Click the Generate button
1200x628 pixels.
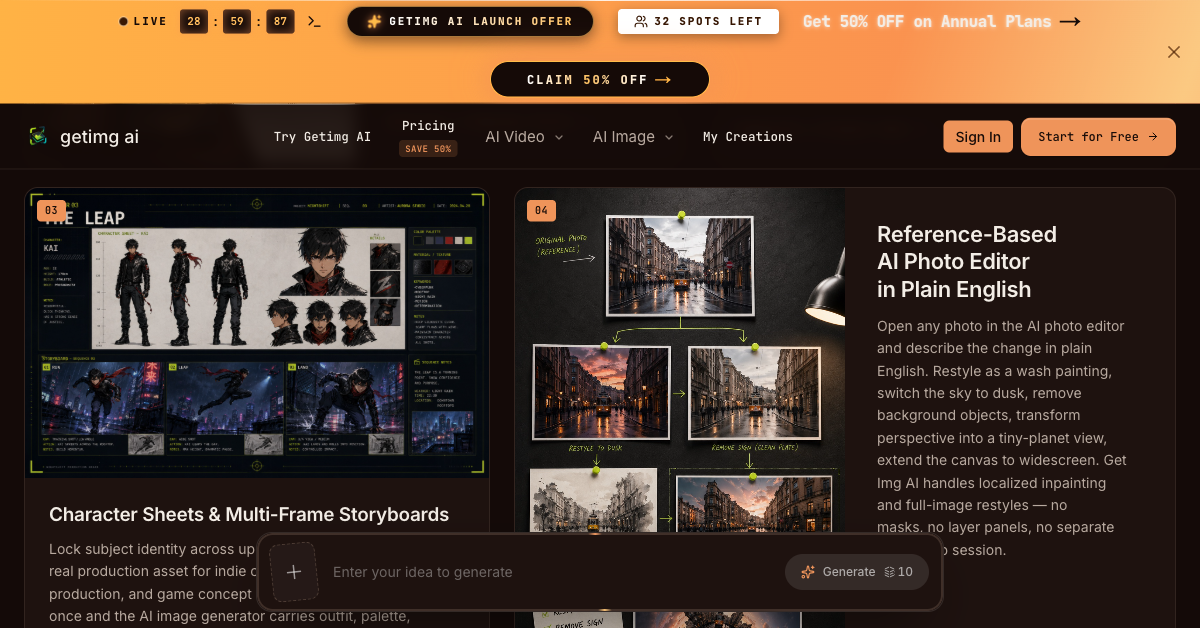point(857,572)
